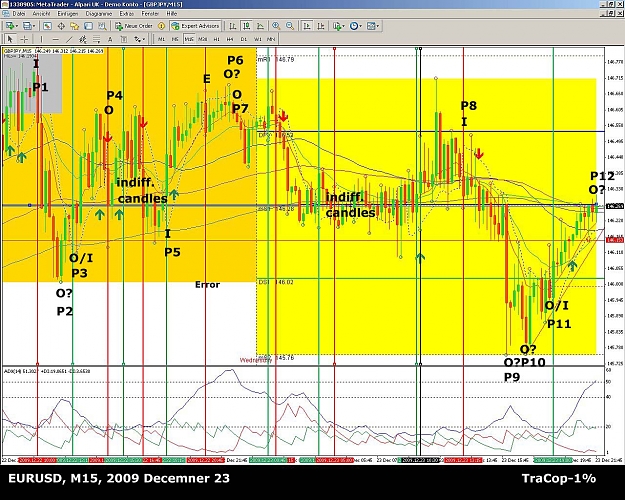Viewport: 625px width, 500px height.
Task: Open the Periods clock icon
Action: pyautogui.click(x=354, y=26)
